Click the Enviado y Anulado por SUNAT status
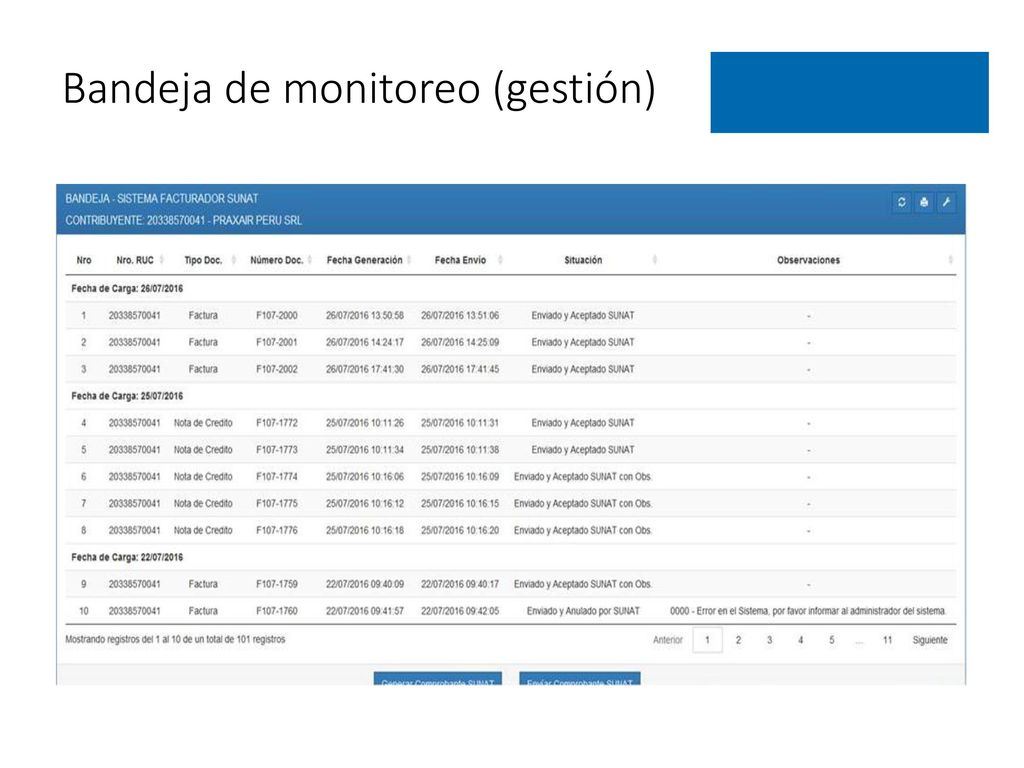The height and width of the screenshot is (768, 1024). pyautogui.click(x=583, y=611)
